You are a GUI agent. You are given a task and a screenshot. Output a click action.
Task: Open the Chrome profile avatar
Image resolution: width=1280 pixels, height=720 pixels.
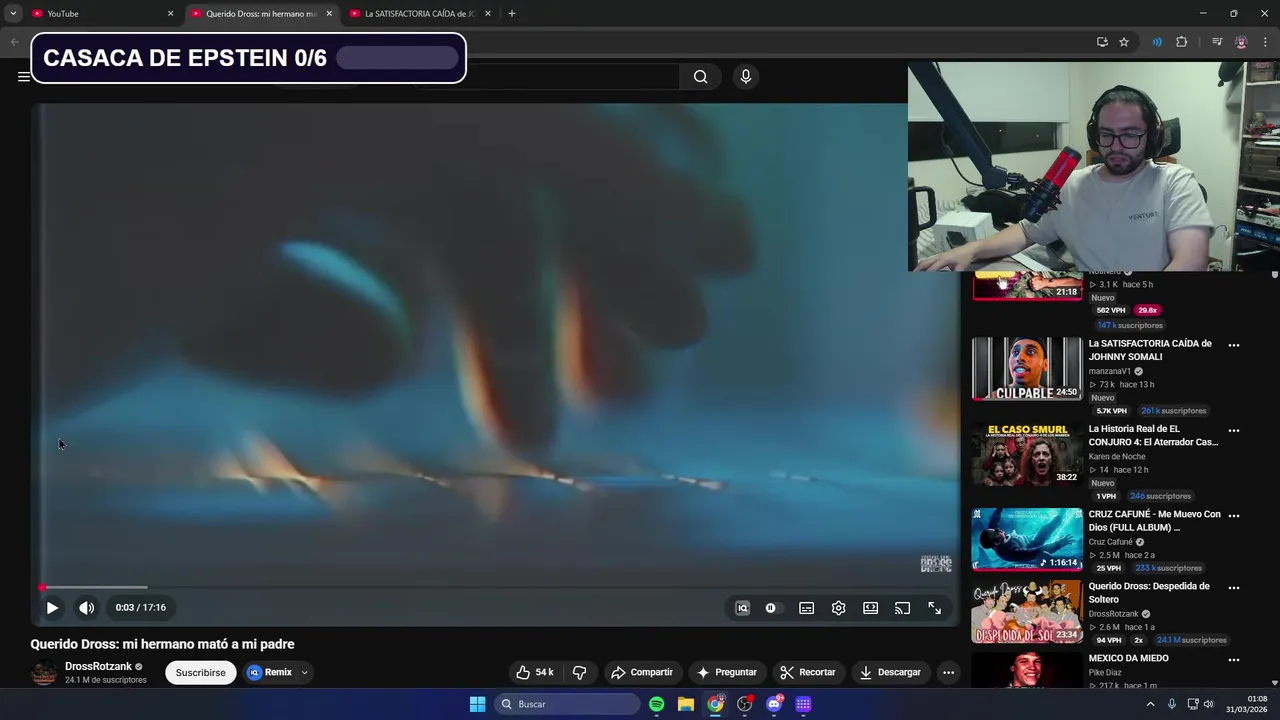(1241, 42)
